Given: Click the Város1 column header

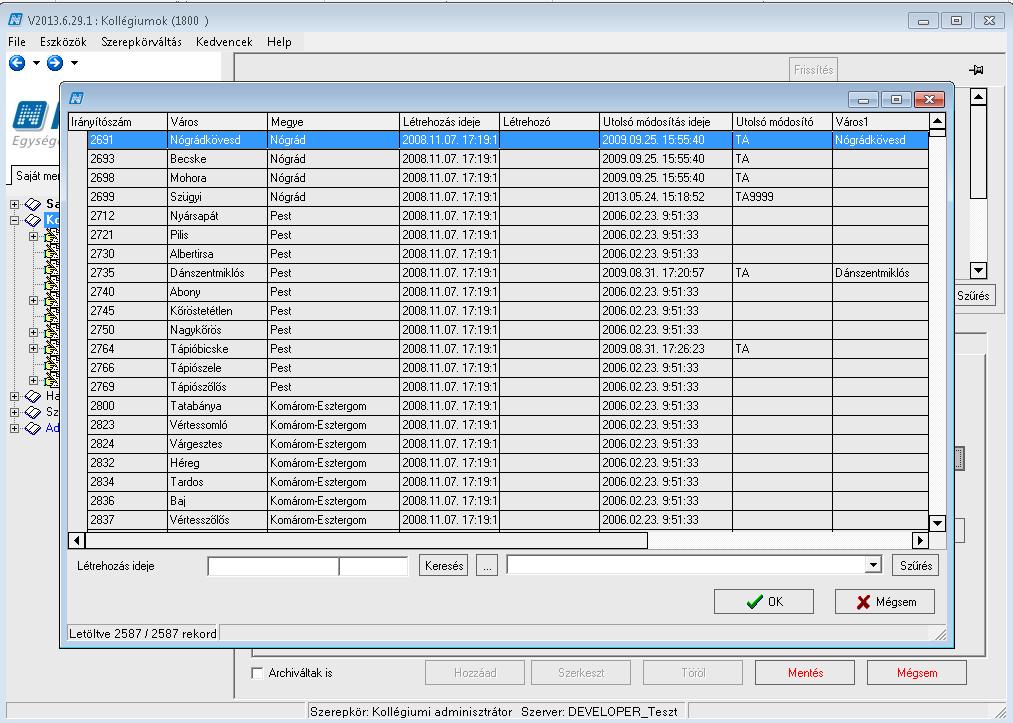Looking at the screenshot, I should [x=881, y=121].
